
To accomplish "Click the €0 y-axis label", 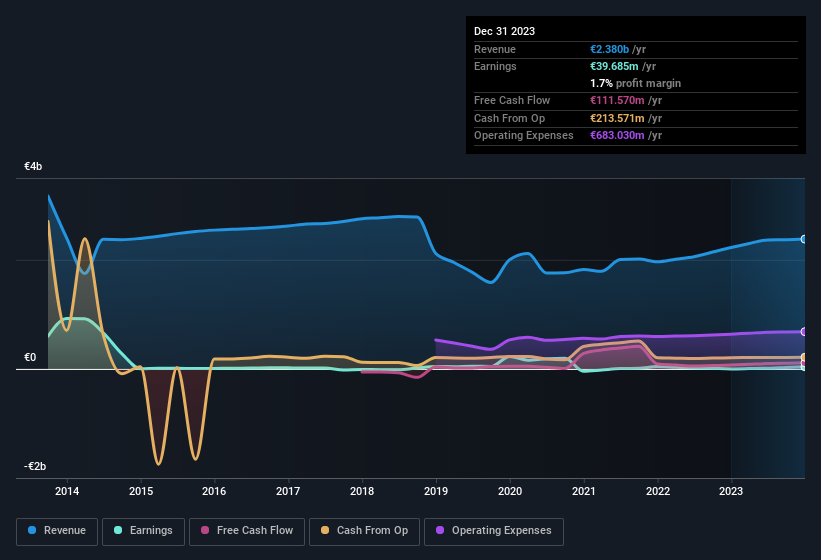I will coord(30,357).
